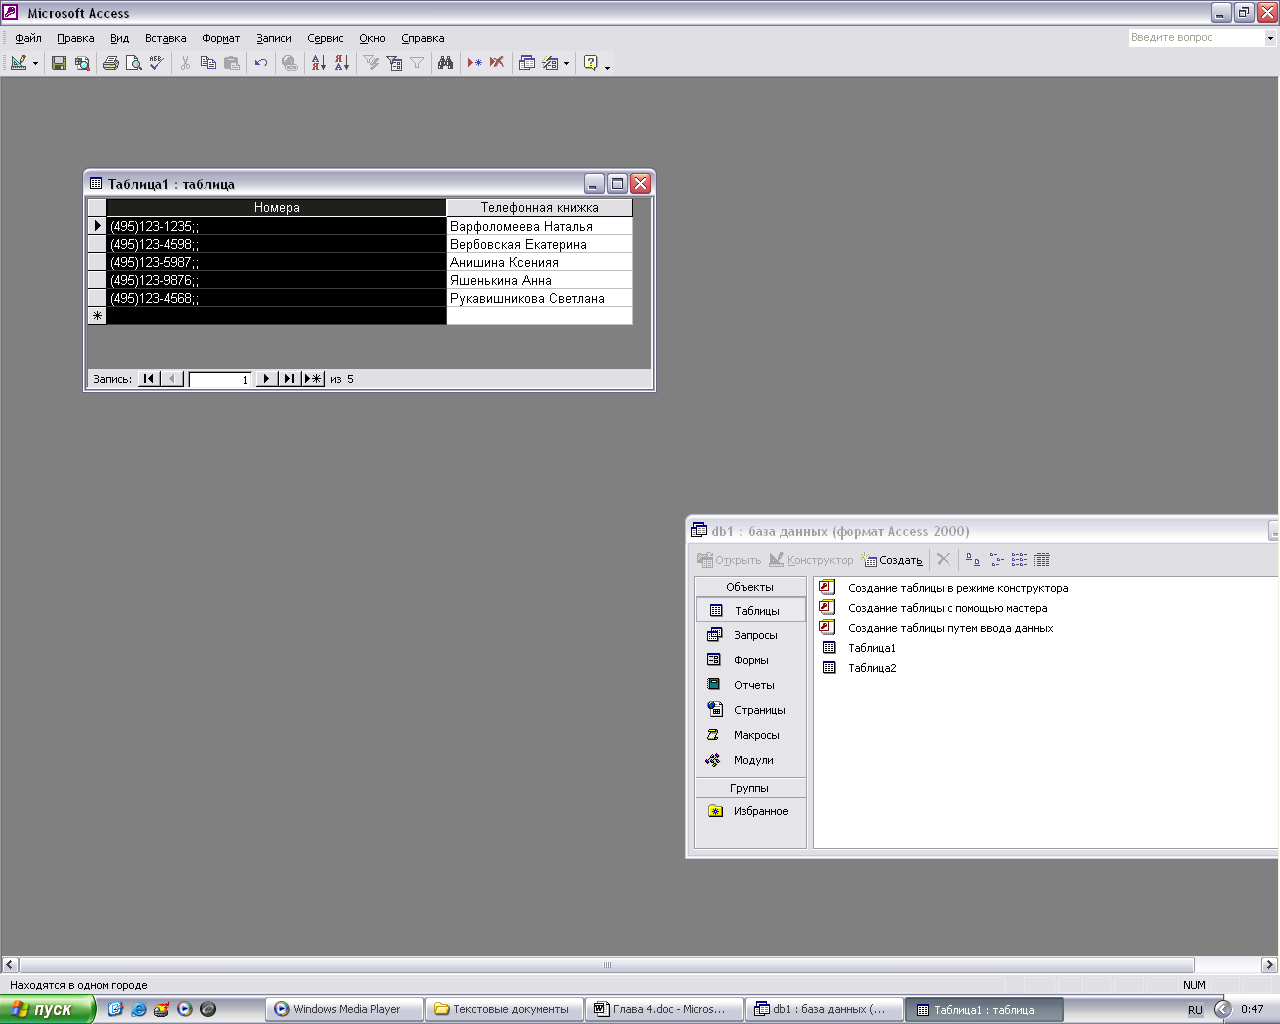Open the Окно menu
This screenshot has height=1024, width=1280.
[x=373, y=38]
